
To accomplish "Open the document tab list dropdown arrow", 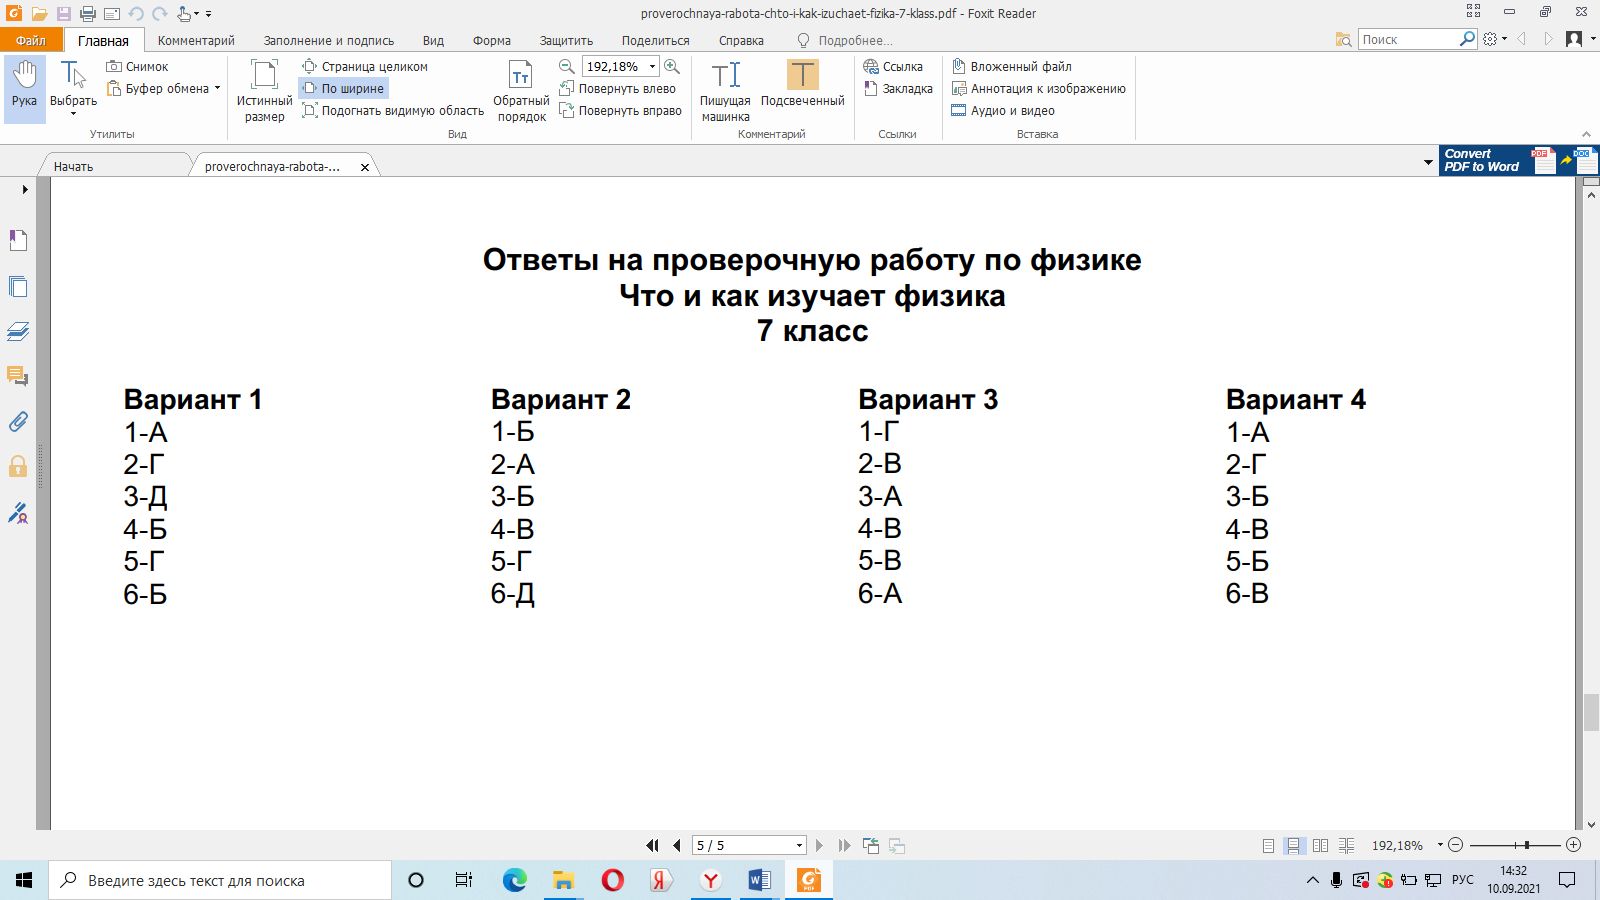I will point(1428,162).
